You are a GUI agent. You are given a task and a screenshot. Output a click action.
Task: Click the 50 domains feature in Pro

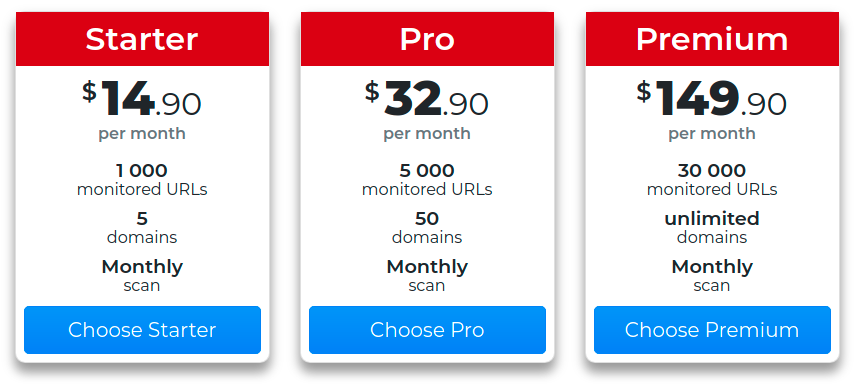pos(427,228)
